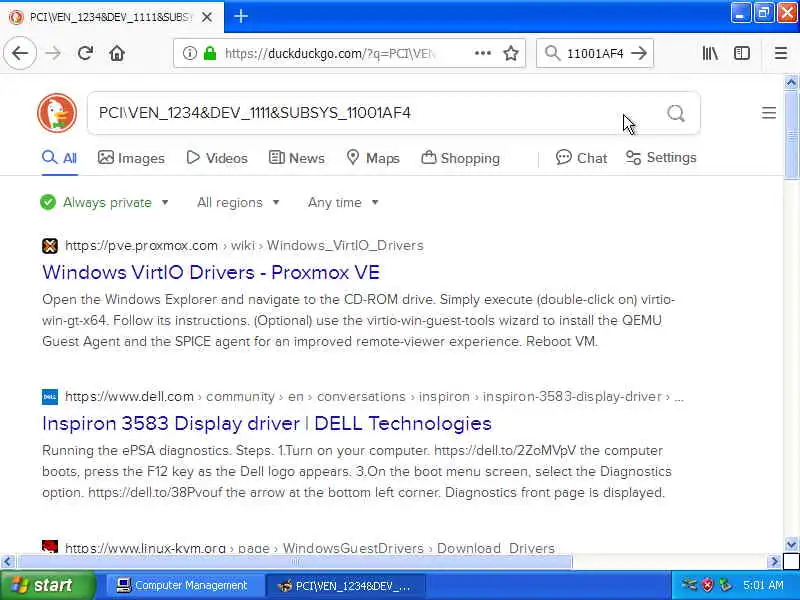
Task: Toggle the sidebar view
Action: pos(742,53)
